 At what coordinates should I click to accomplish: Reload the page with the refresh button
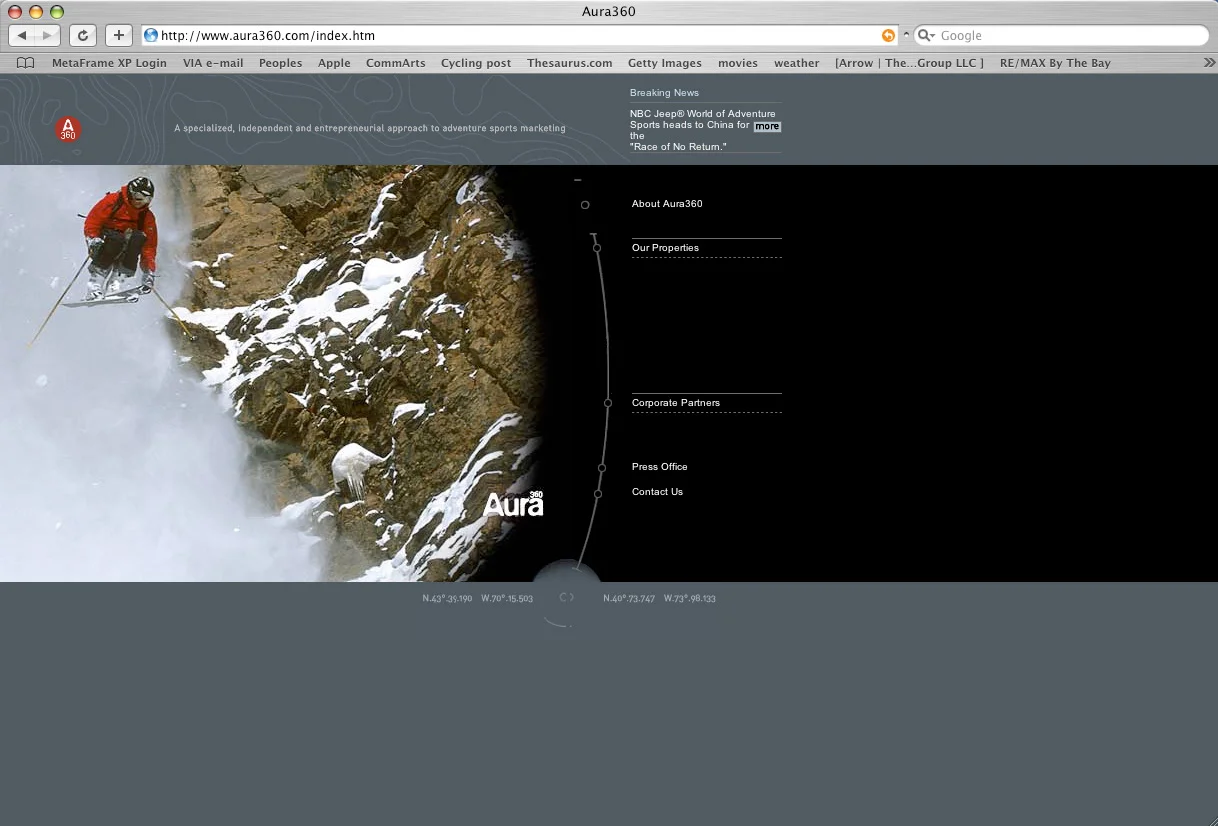click(x=83, y=35)
